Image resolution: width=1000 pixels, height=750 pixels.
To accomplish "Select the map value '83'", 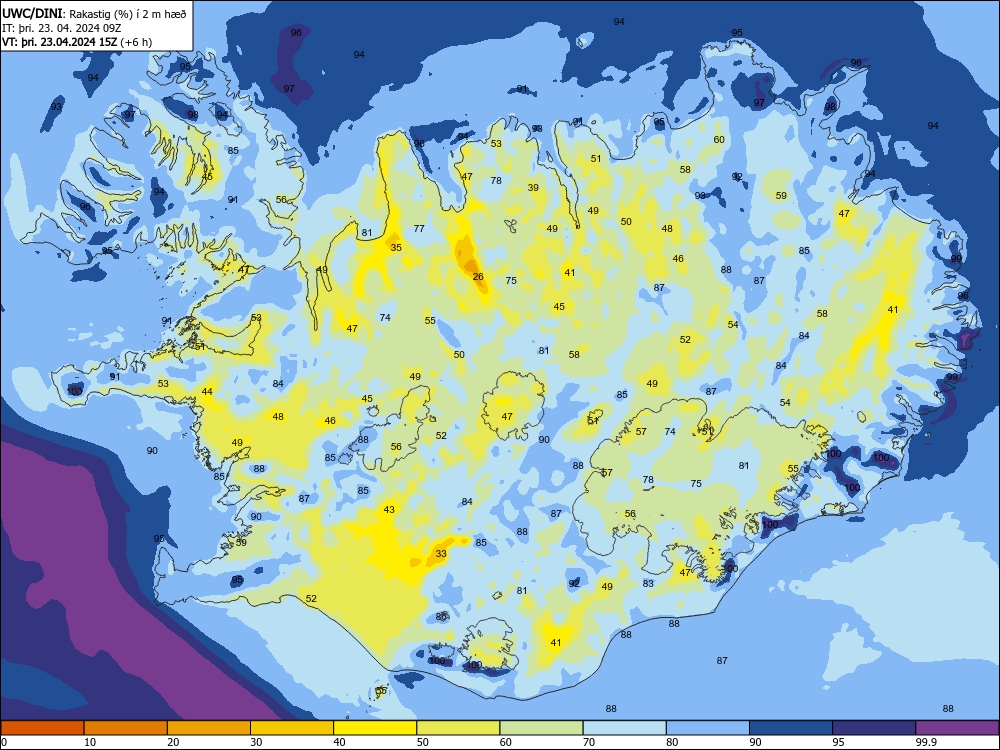I will 648,583.
